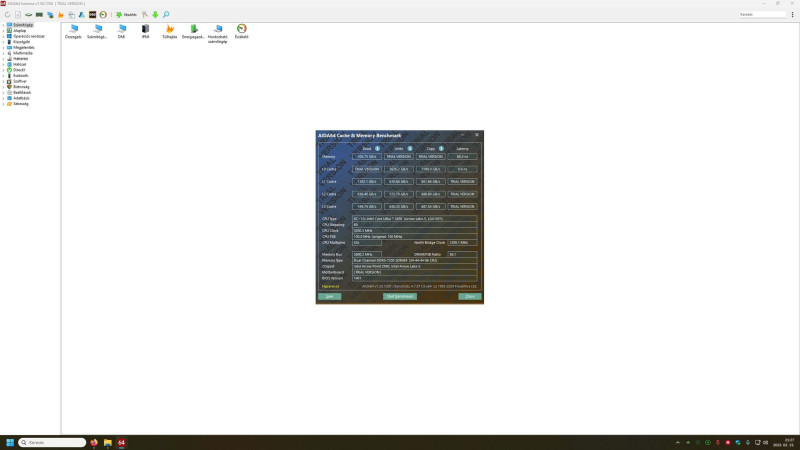
Task: Open the Hordozható számítógép laptop icon
Action: tap(218, 34)
